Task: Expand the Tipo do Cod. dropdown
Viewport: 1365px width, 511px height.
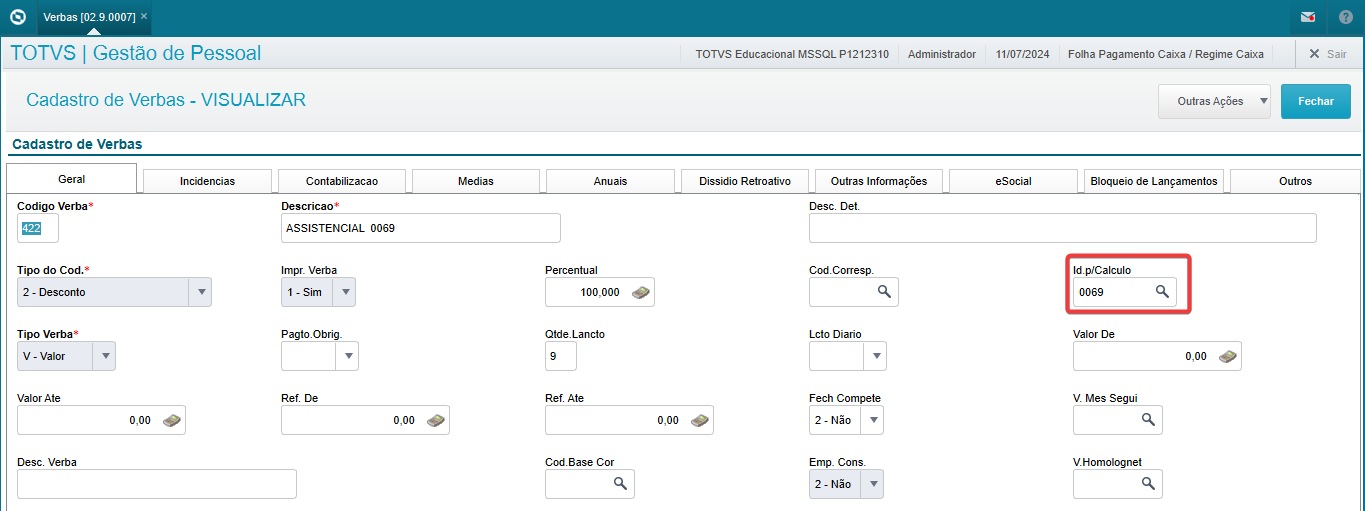Action: point(201,292)
